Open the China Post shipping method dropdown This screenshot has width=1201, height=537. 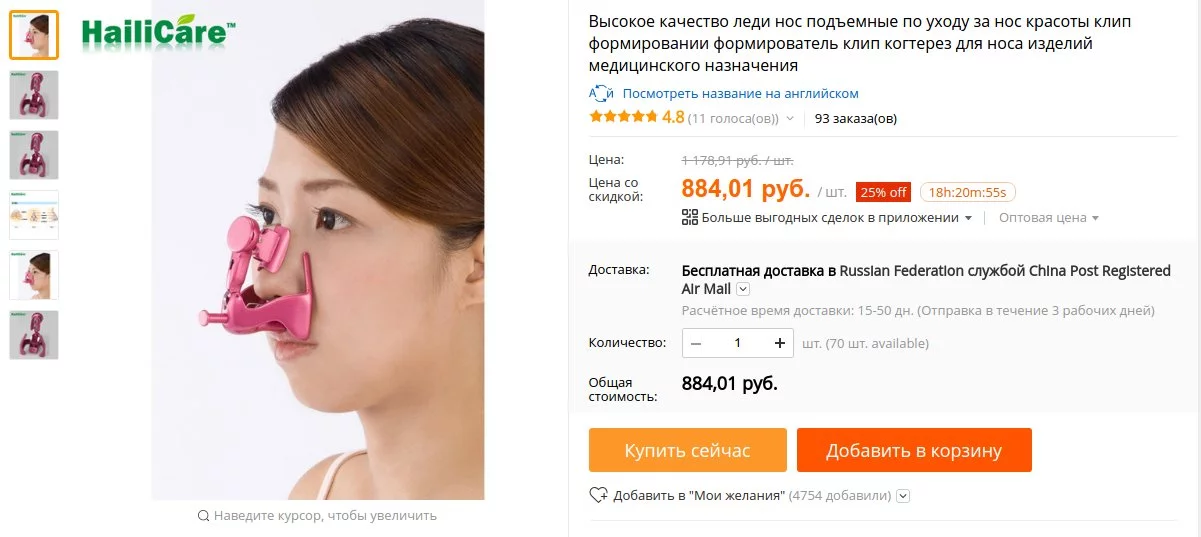743,289
